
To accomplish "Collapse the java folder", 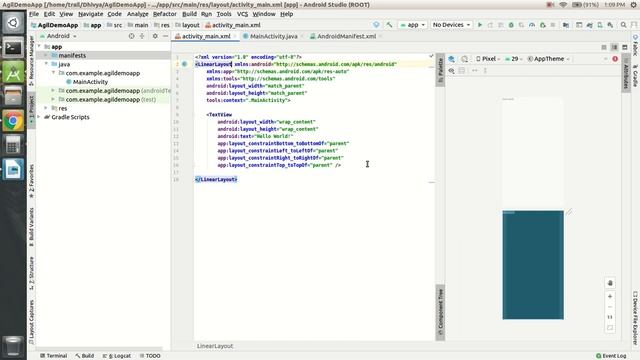I will click(46, 64).
